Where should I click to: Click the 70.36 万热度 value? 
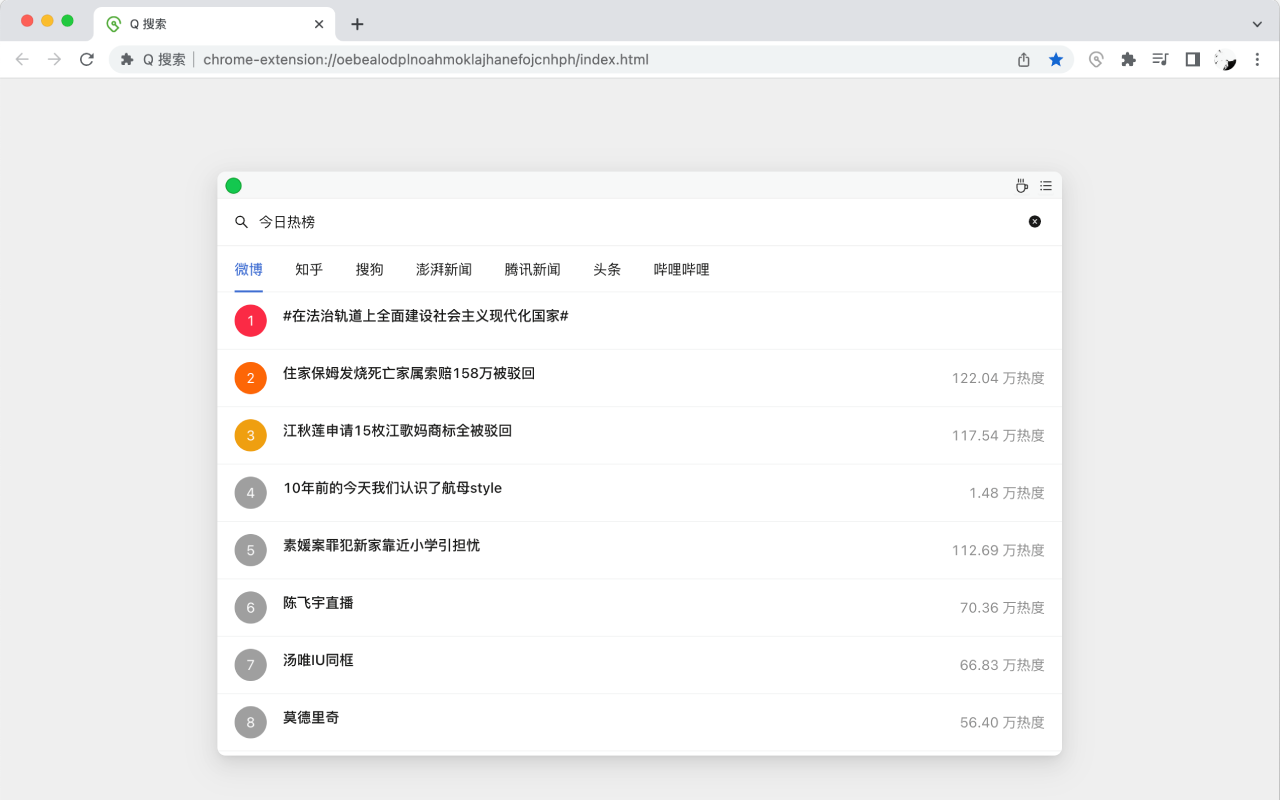pyautogui.click(x=1002, y=608)
